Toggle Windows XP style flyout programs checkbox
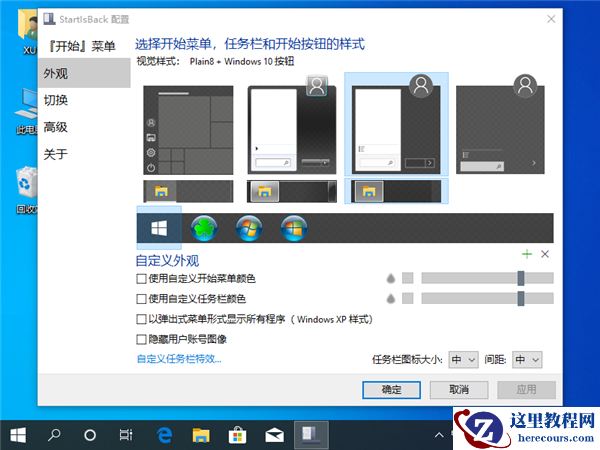The width and height of the screenshot is (600, 450). pyautogui.click(x=141, y=319)
